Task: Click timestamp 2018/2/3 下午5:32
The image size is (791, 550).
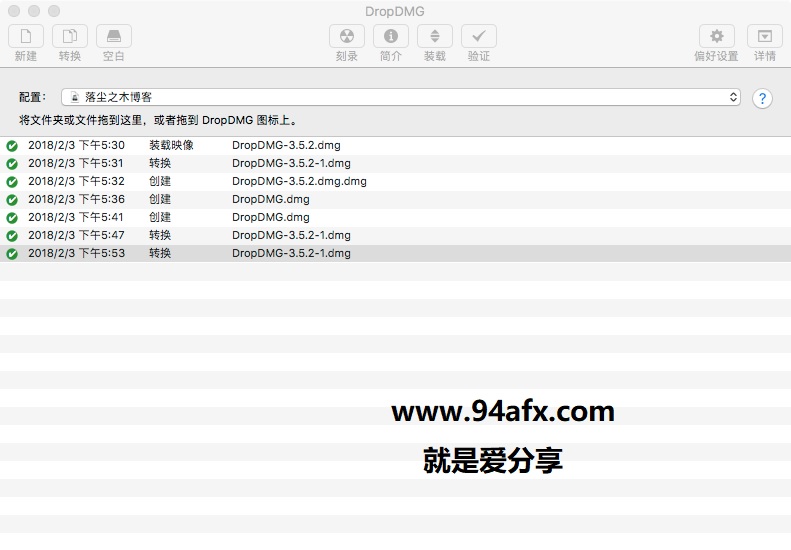Action: coord(76,181)
